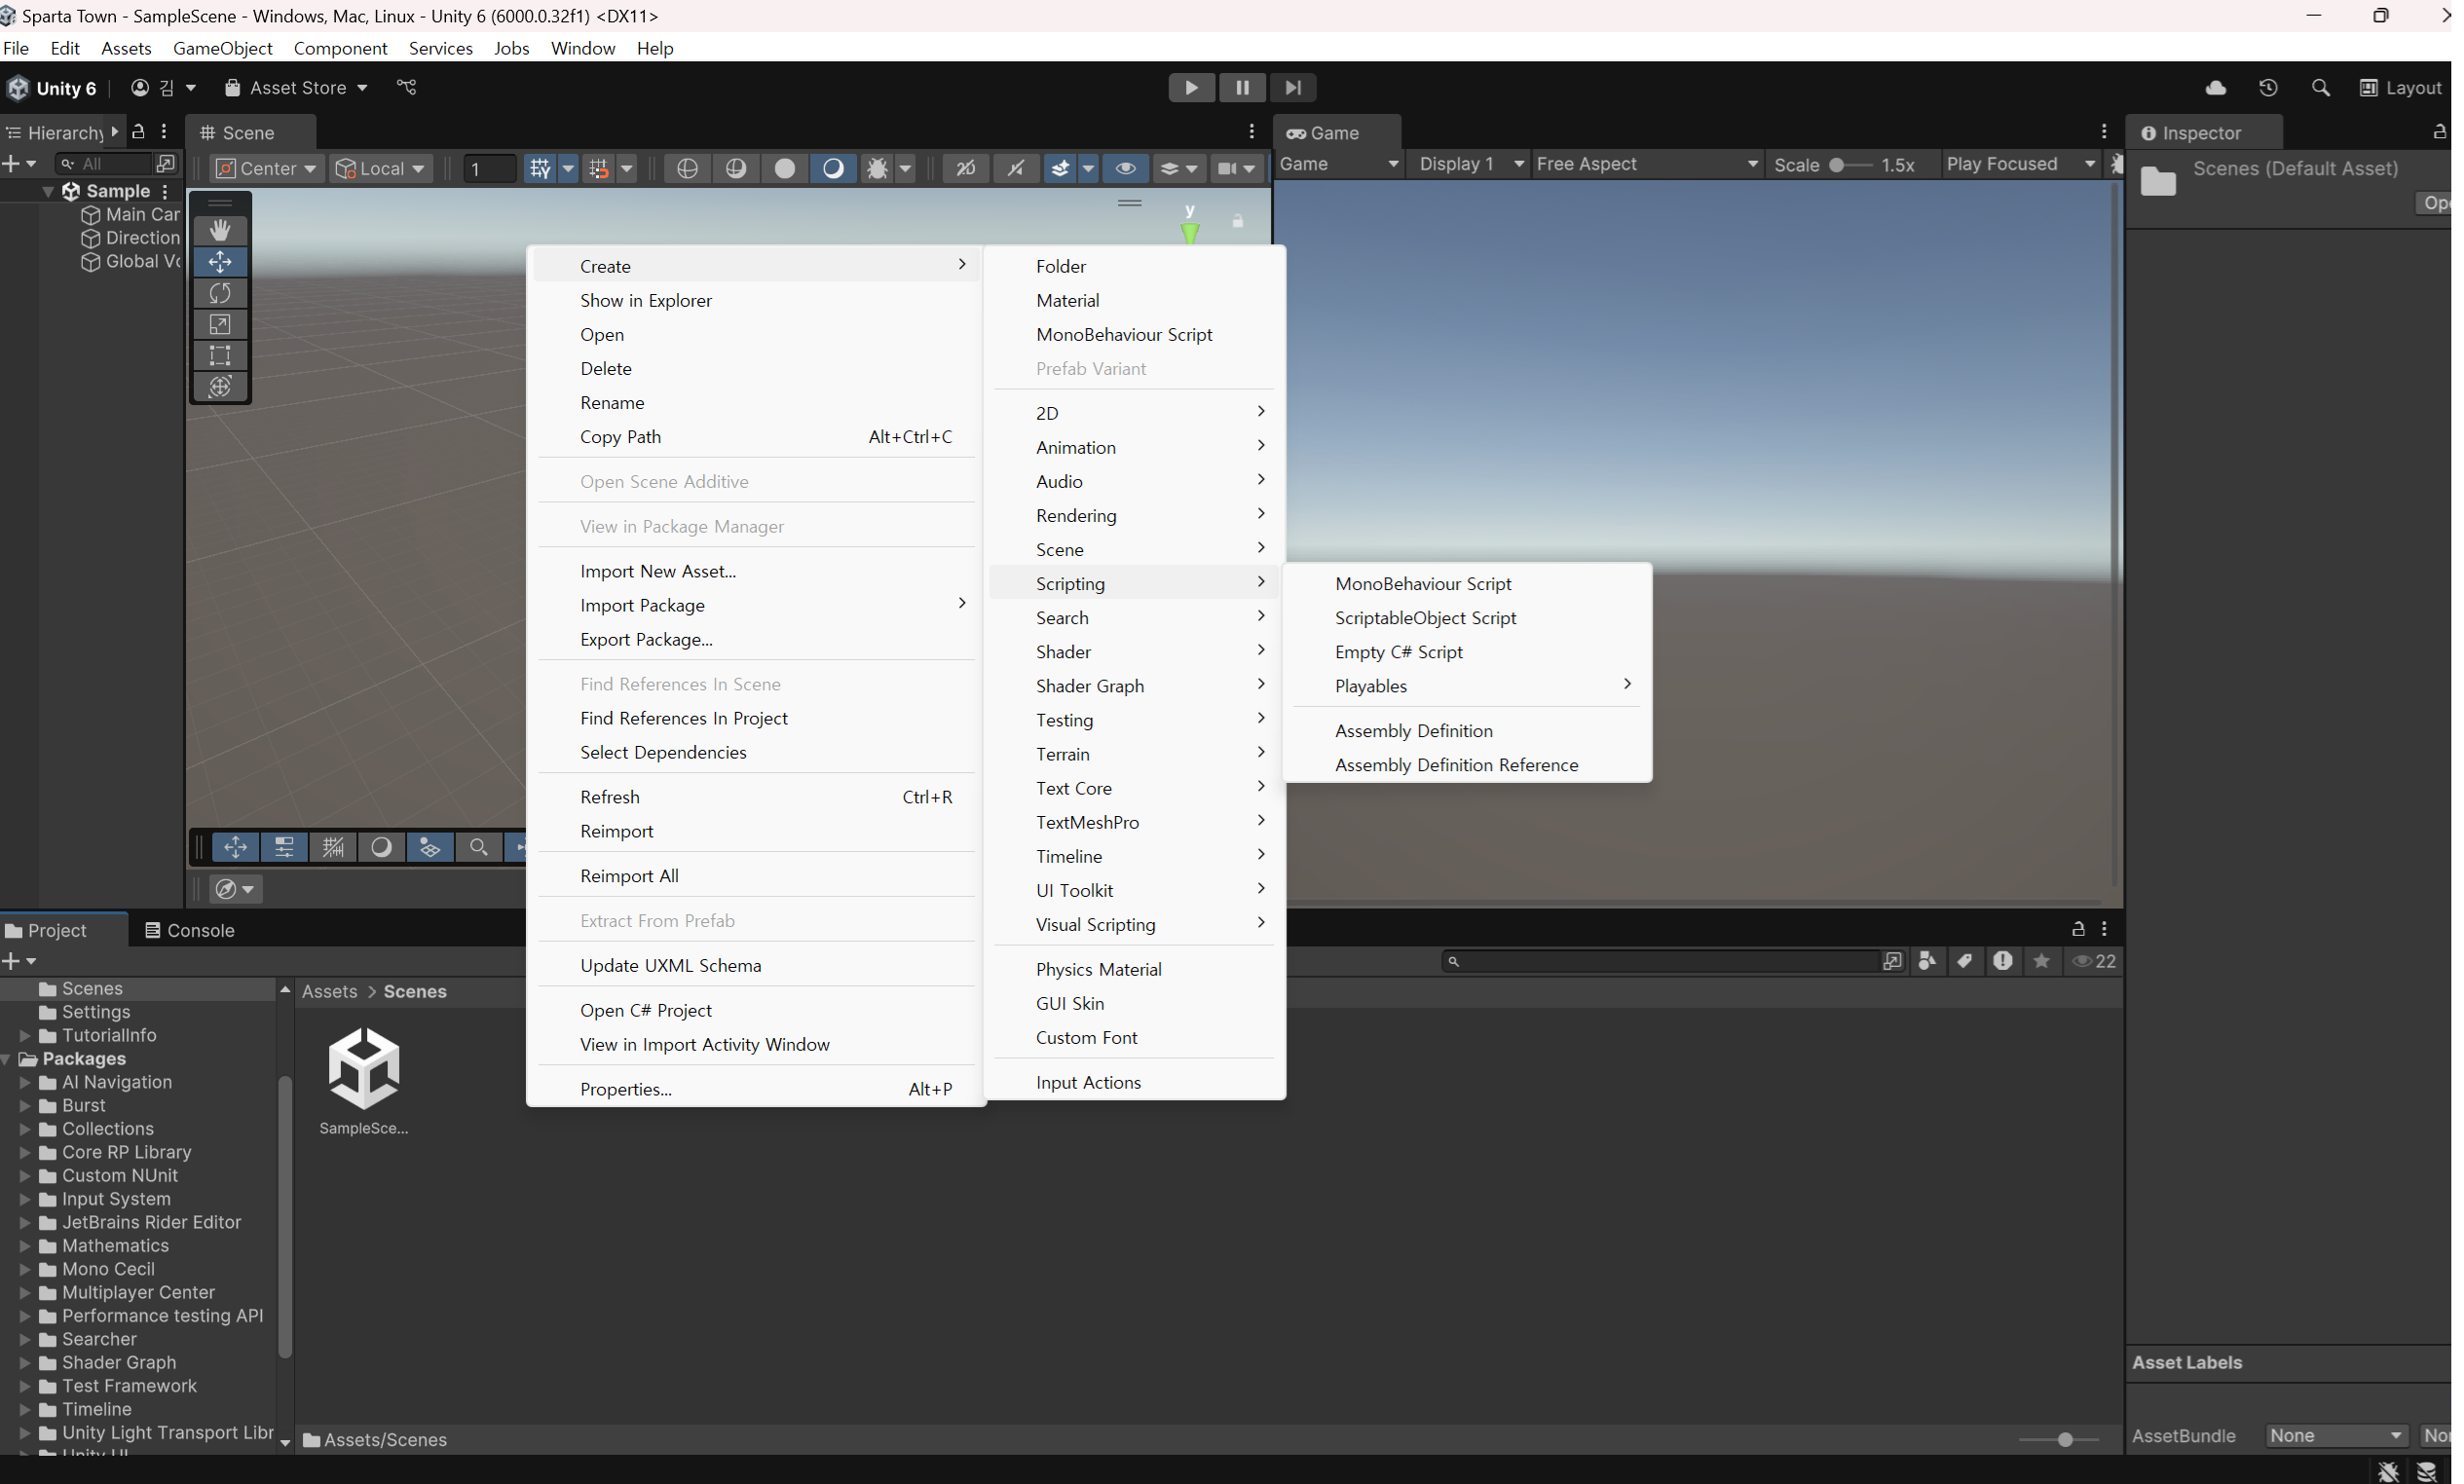Click the Project search by import log icon

point(2002,961)
